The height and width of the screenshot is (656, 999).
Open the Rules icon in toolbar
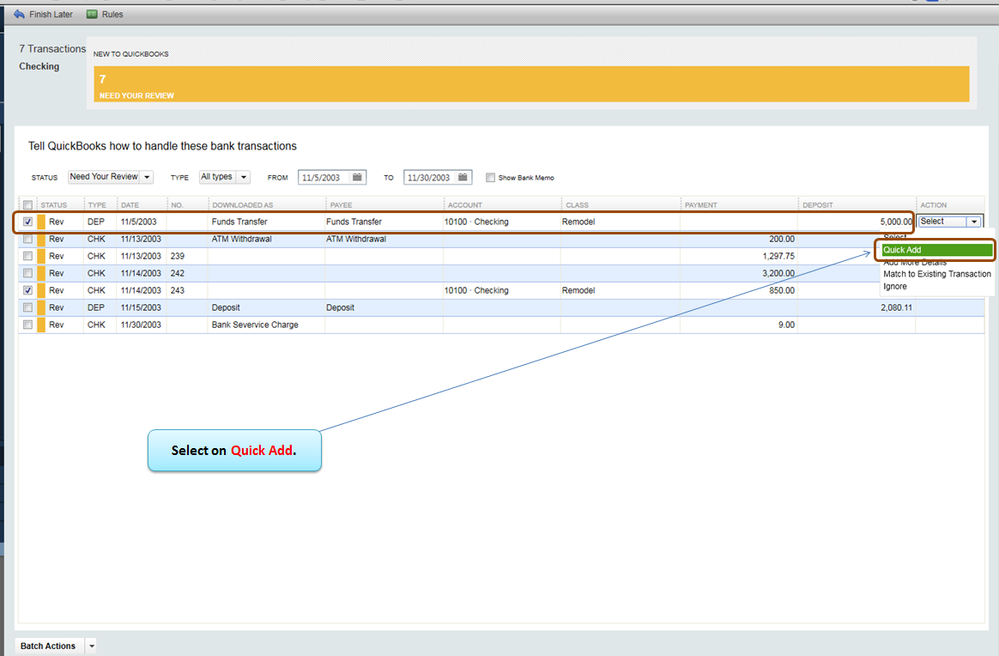pos(92,14)
